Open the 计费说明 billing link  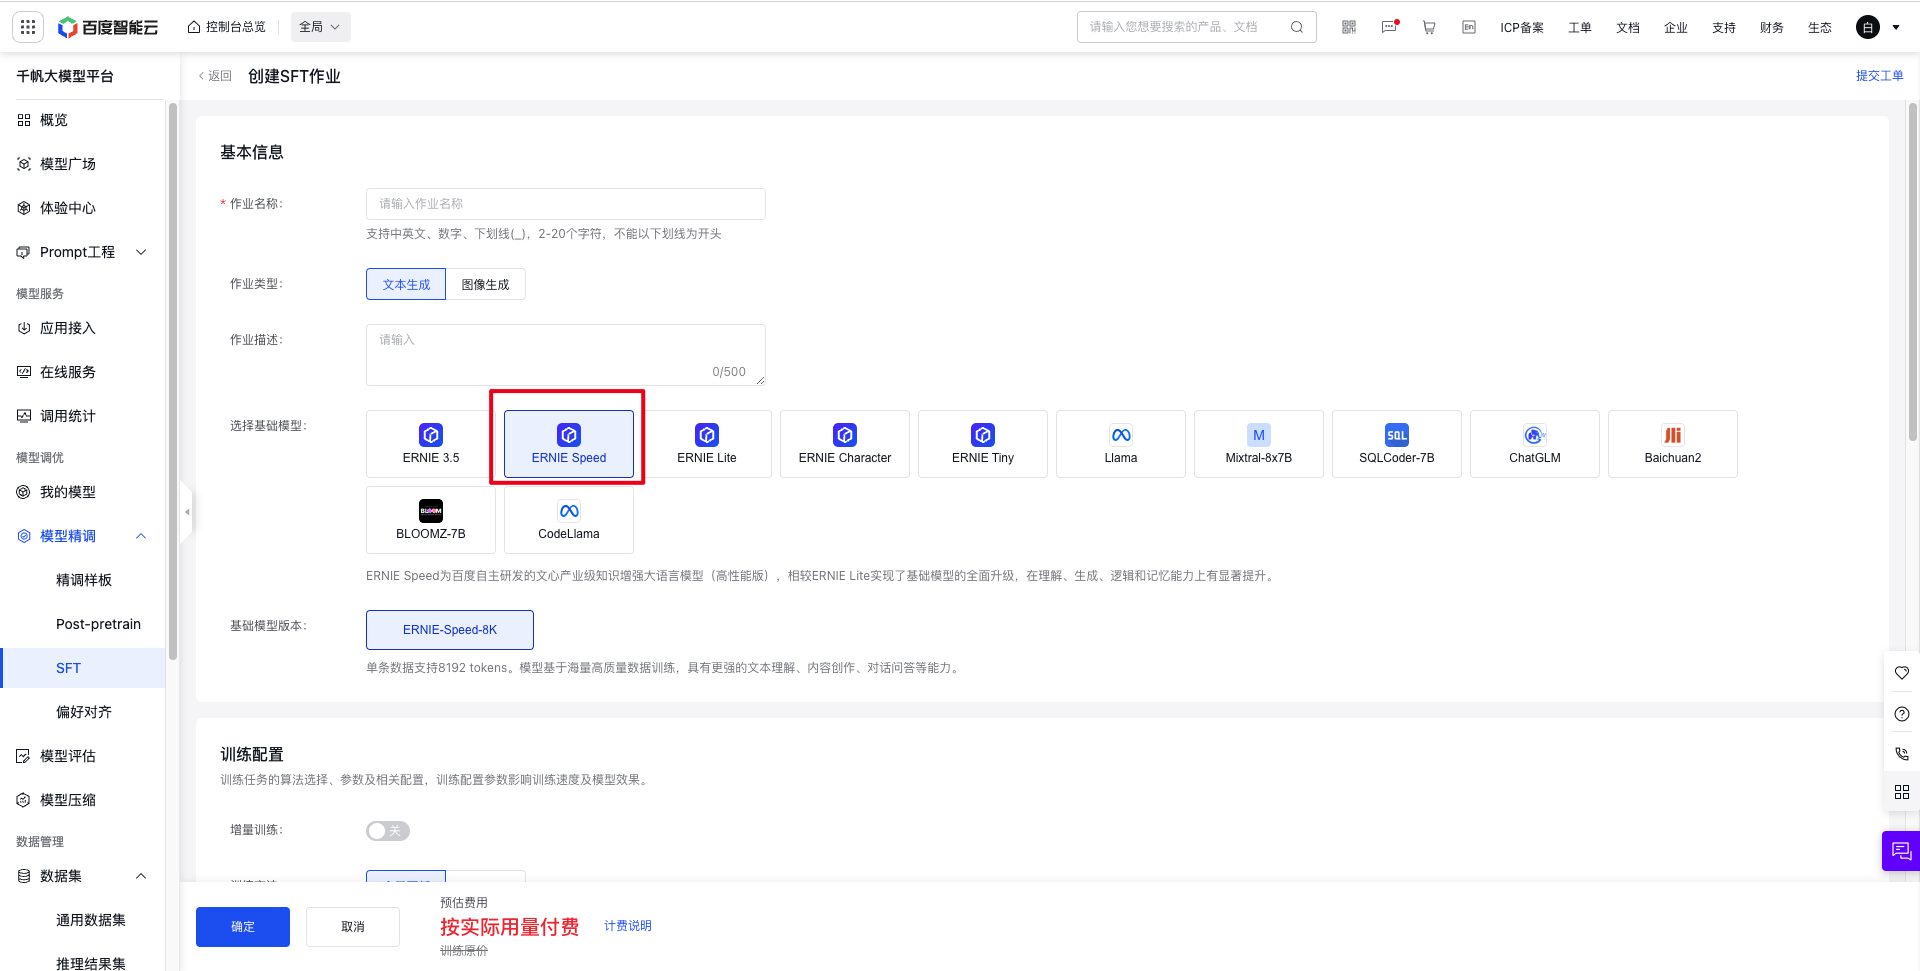(628, 926)
